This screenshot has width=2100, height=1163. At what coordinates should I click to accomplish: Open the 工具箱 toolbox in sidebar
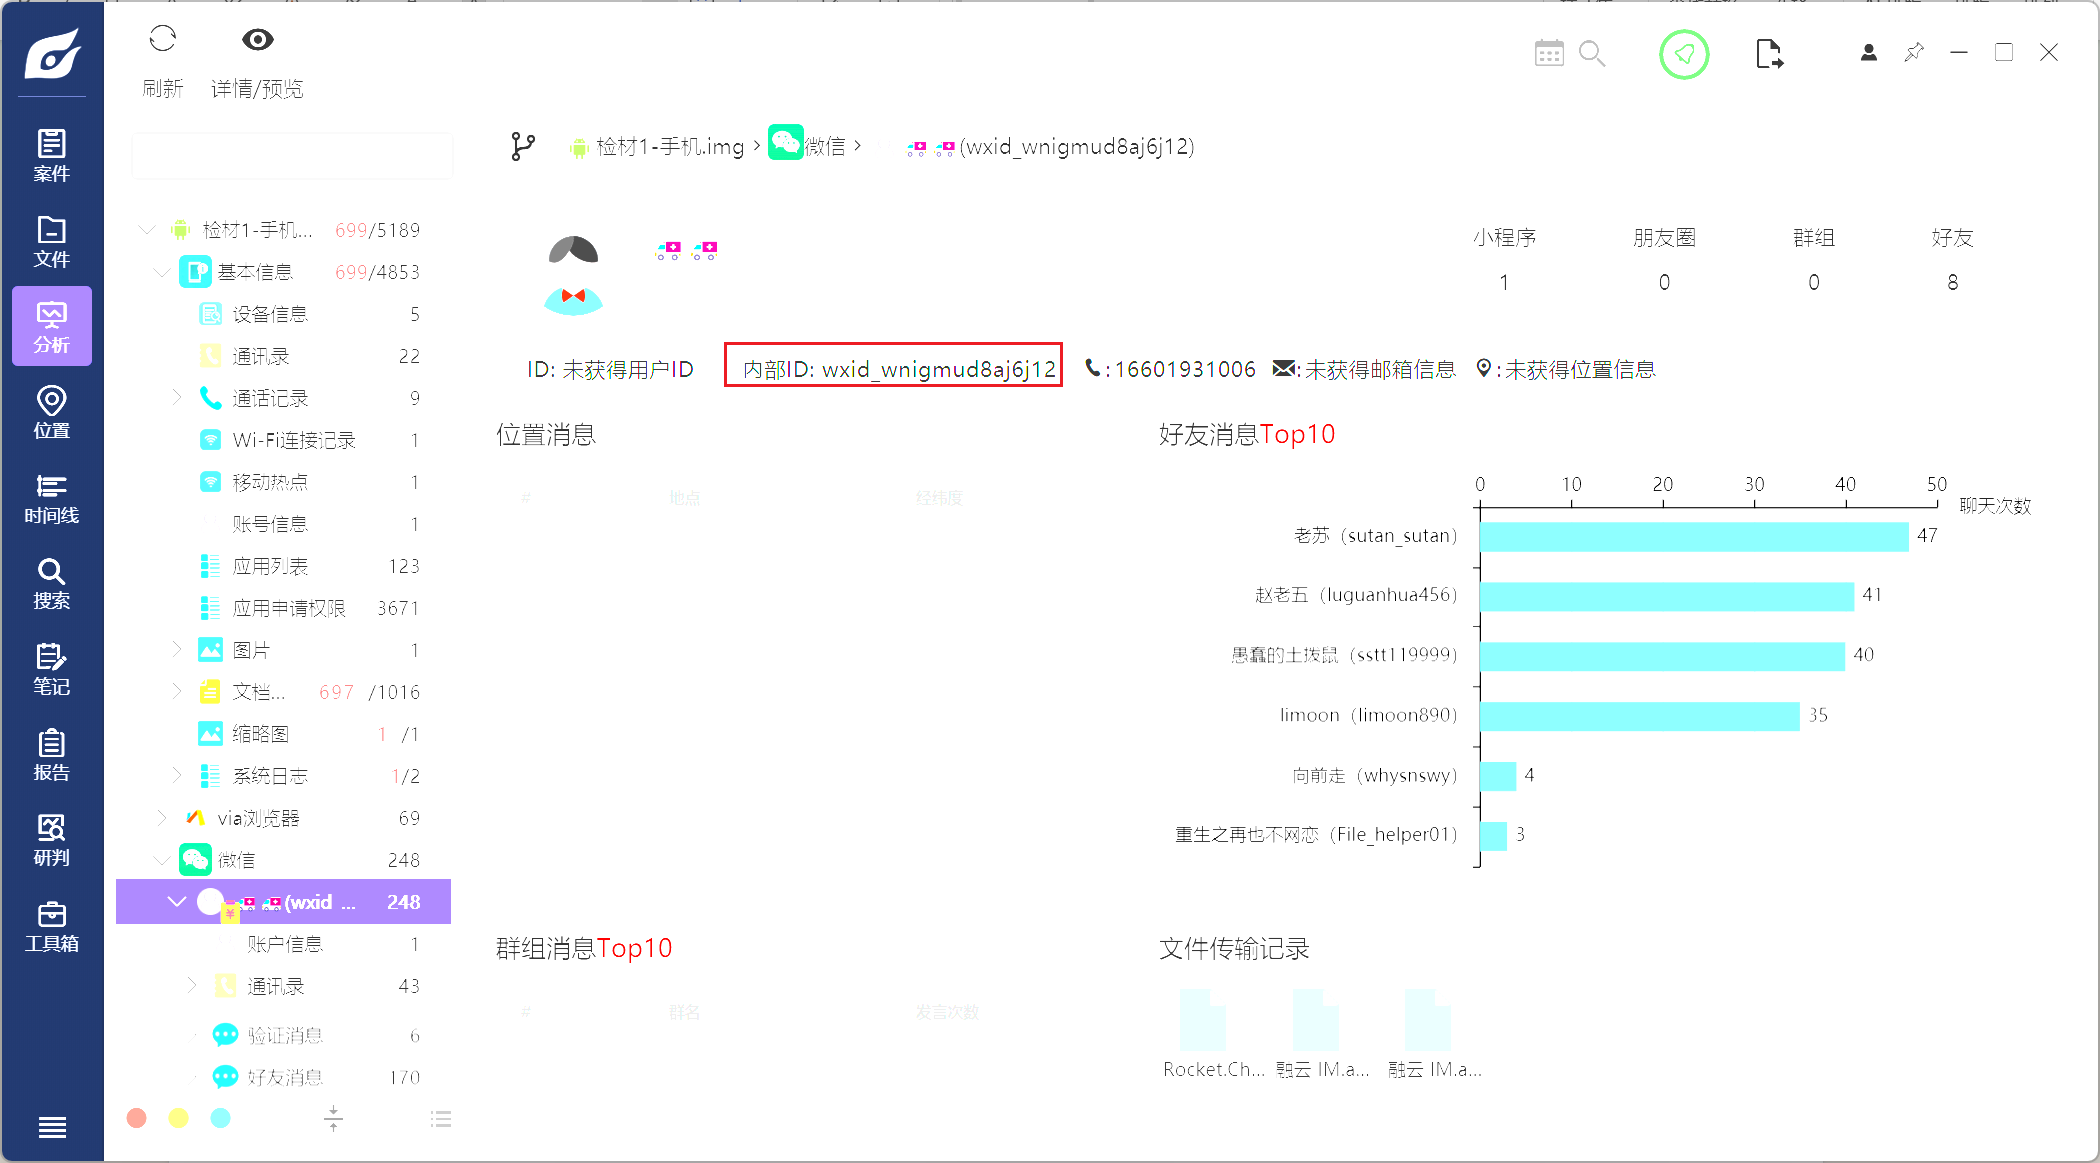(52, 926)
